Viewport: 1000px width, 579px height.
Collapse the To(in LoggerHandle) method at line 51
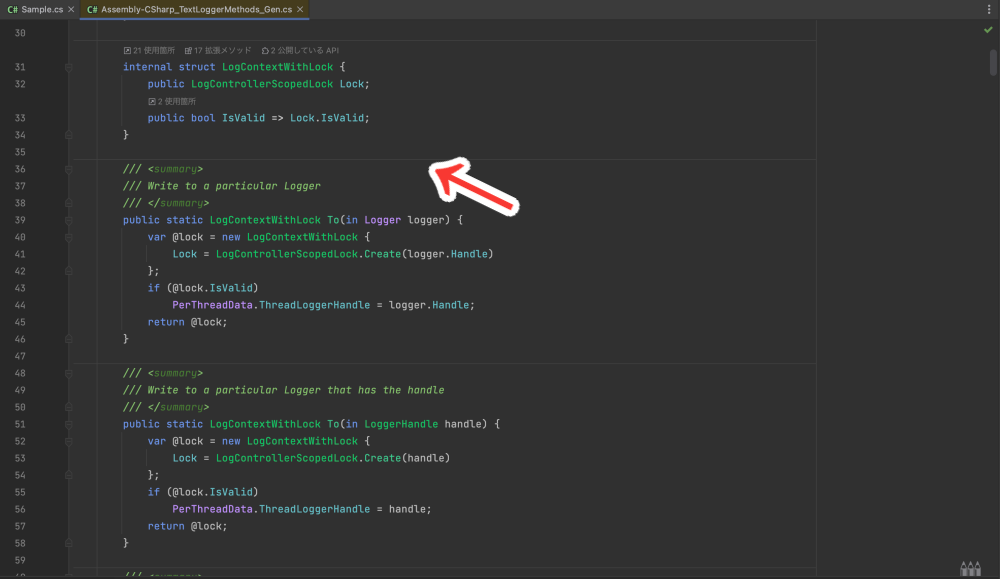pos(68,424)
